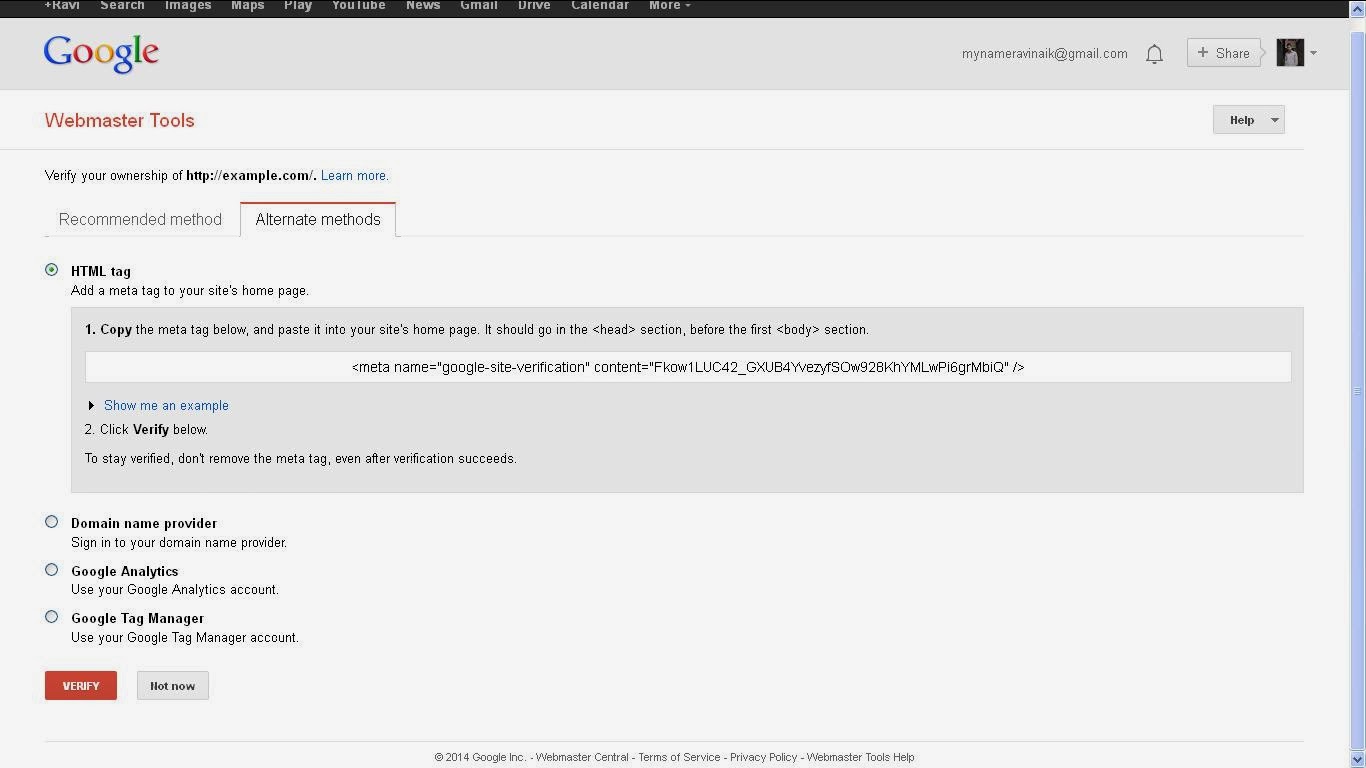
Task: Click the Google logo
Action: click(x=101, y=54)
